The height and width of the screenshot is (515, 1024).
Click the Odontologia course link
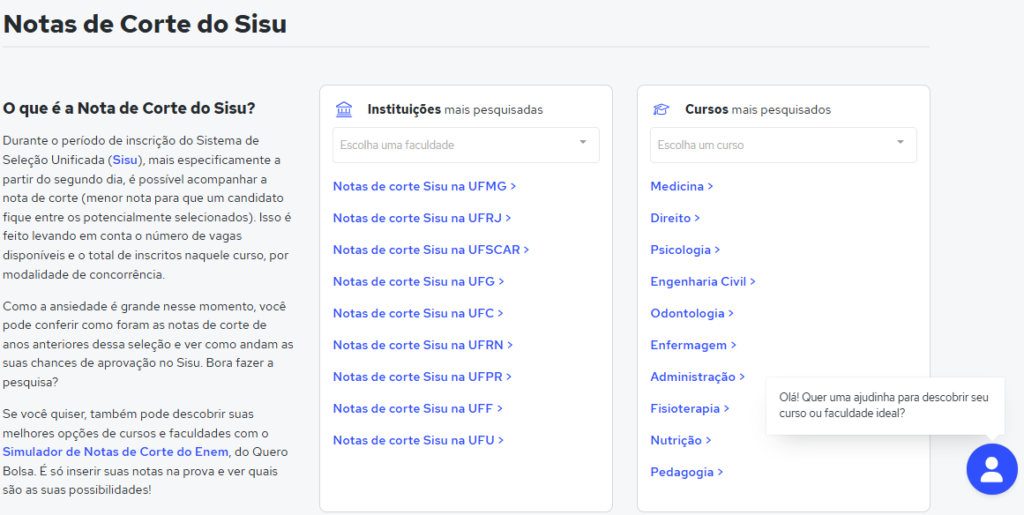(x=691, y=313)
